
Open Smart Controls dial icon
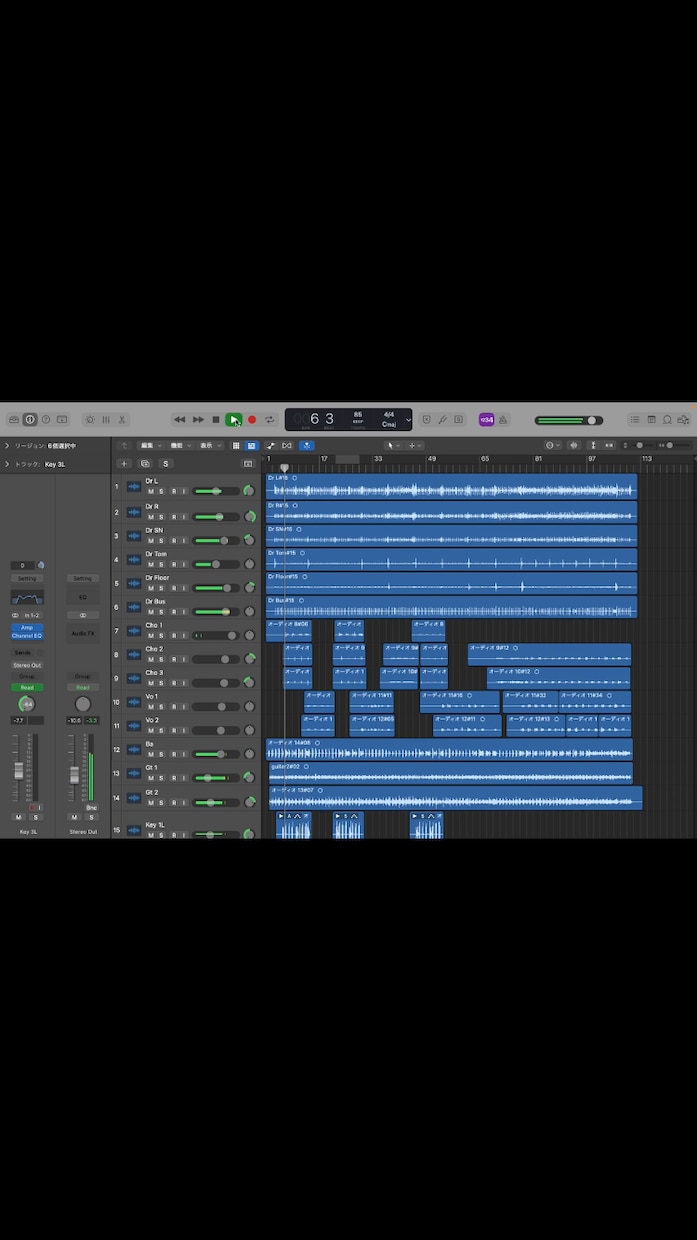pos(90,420)
